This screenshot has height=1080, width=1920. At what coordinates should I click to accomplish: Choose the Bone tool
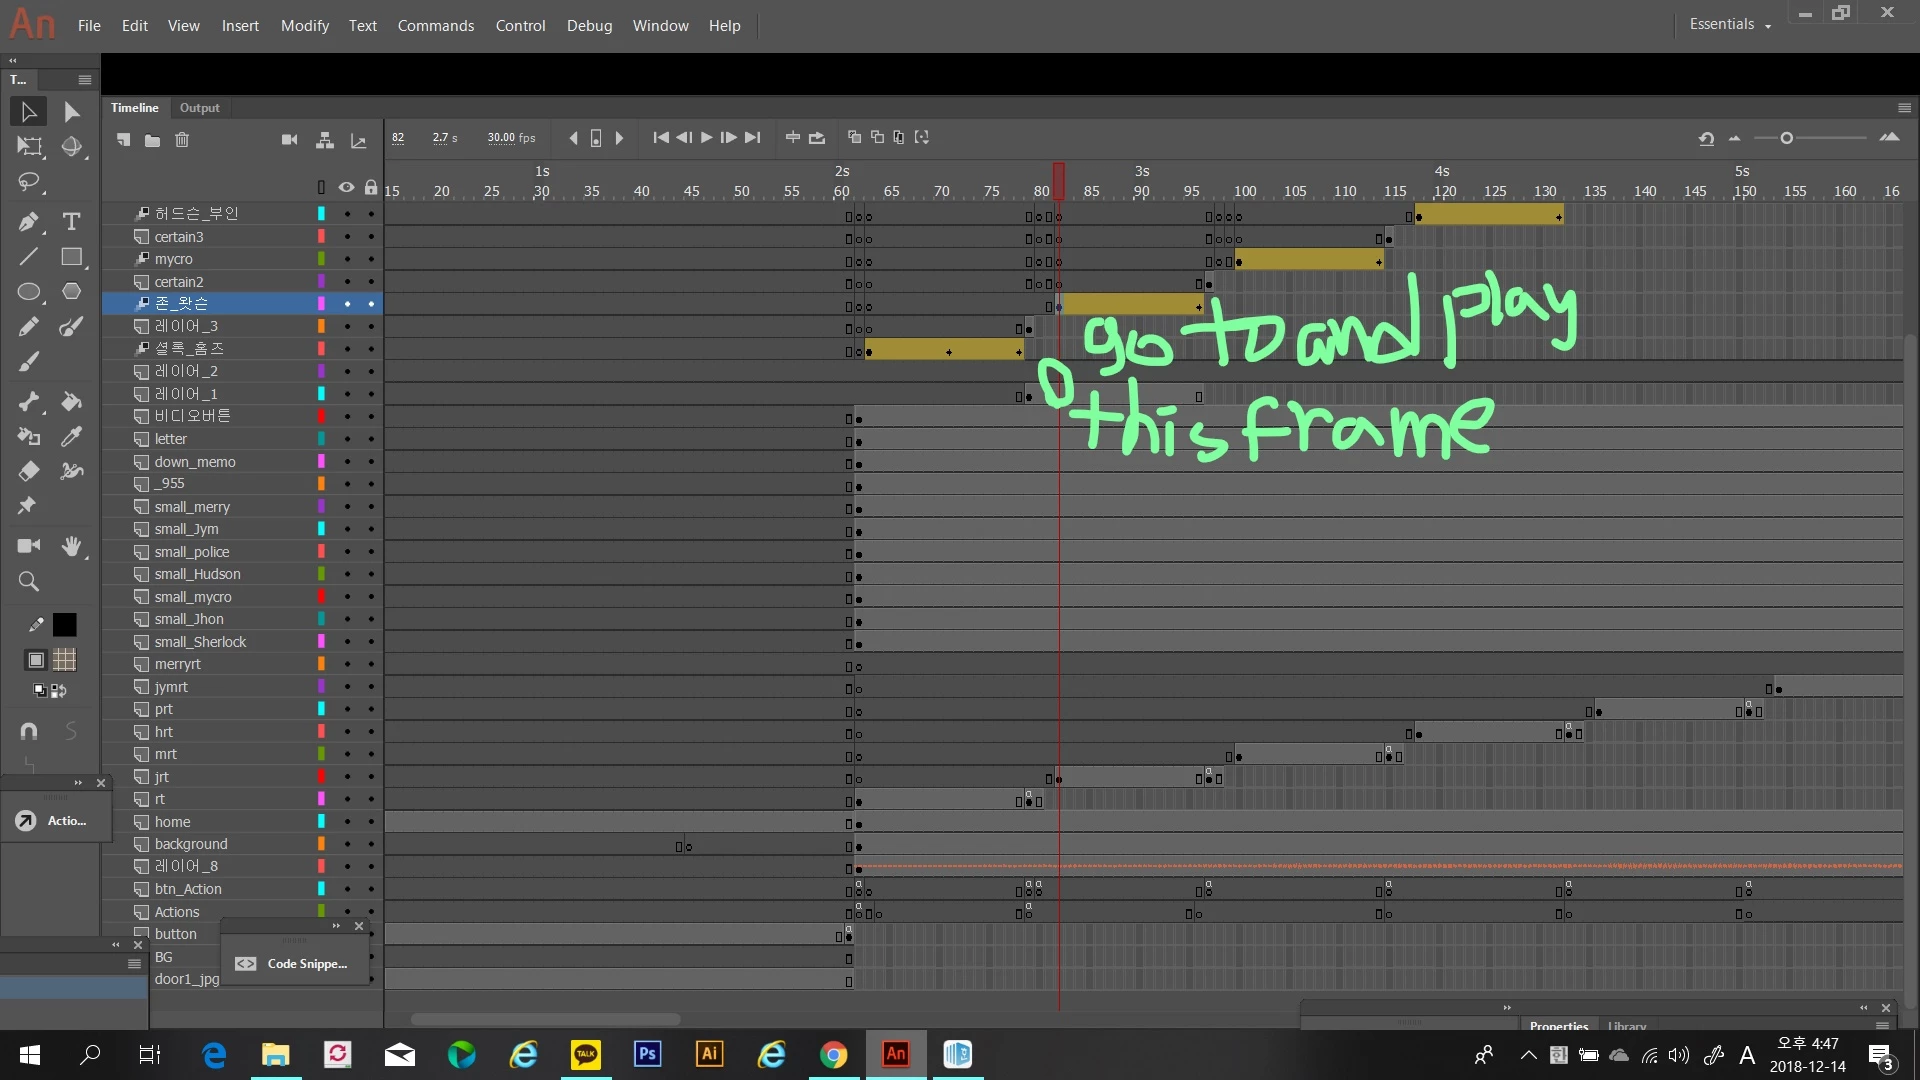coord(29,402)
